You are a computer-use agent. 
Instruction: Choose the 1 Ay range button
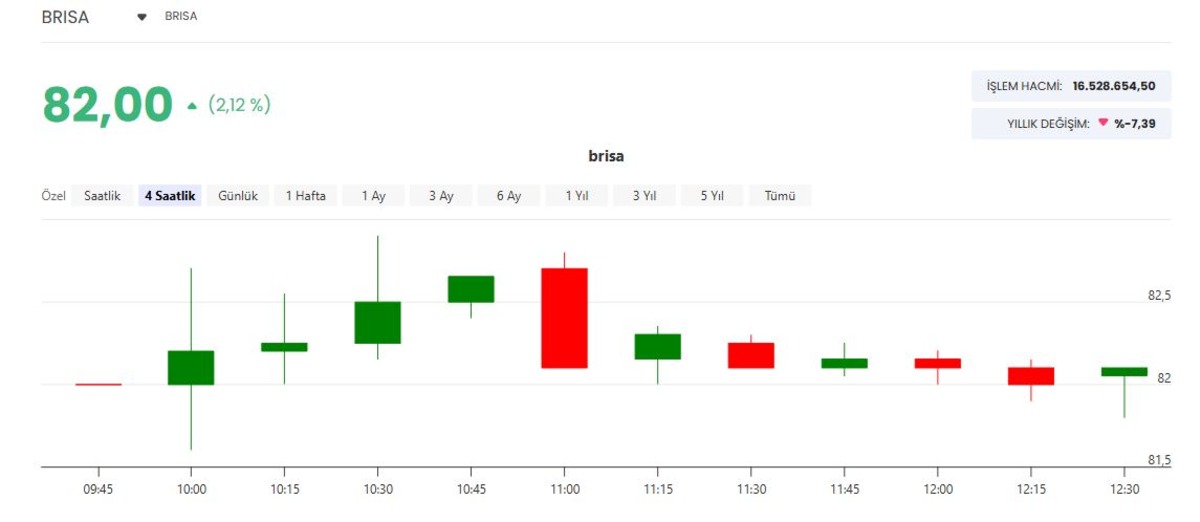[373, 196]
